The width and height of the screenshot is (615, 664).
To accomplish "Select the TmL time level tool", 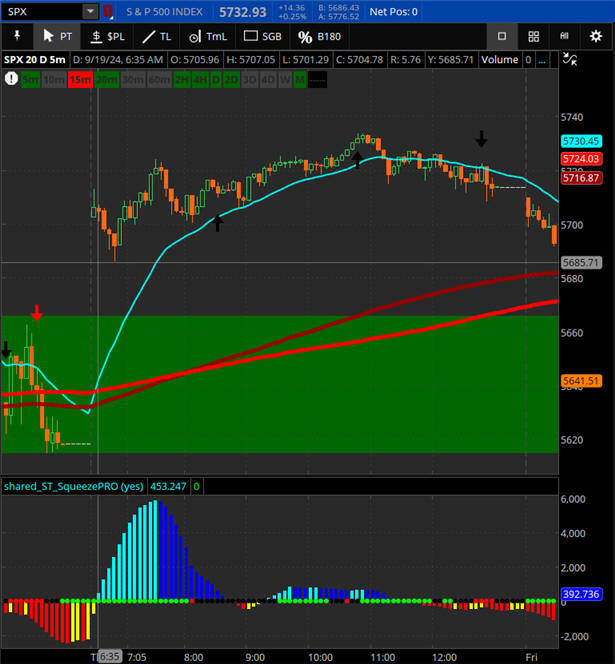I will (206, 36).
